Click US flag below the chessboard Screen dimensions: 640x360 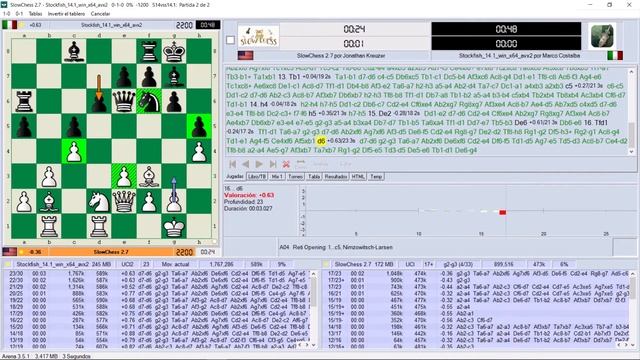coord(9,252)
